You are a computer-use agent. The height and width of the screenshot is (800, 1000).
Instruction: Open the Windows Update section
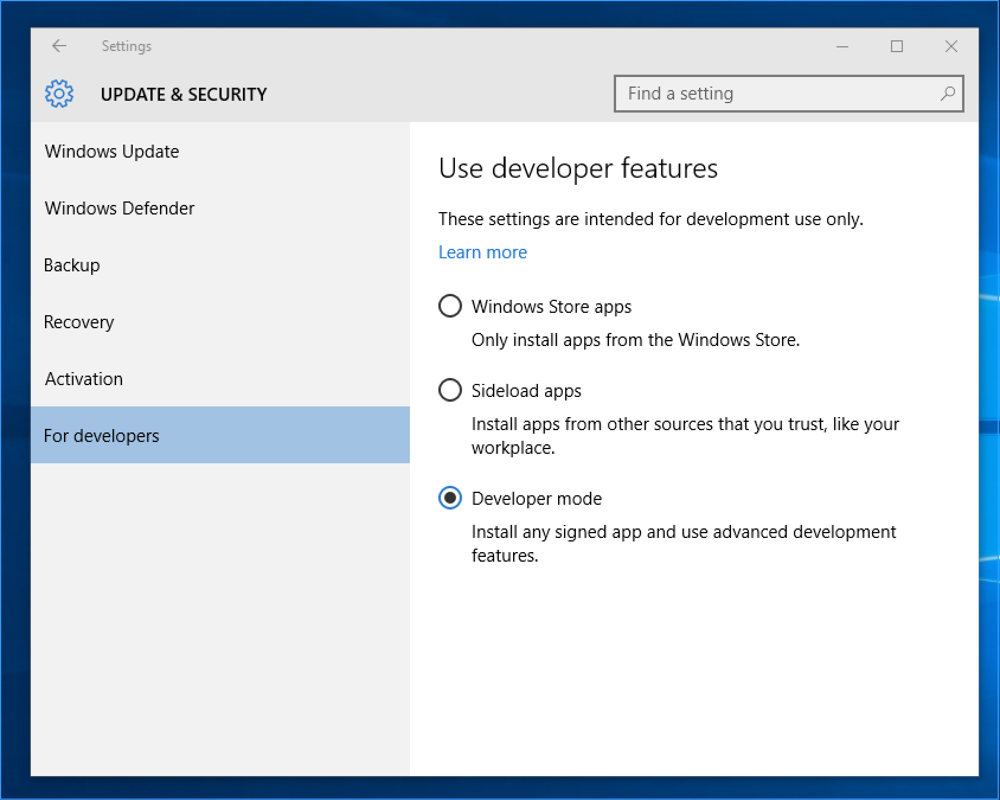(220, 151)
